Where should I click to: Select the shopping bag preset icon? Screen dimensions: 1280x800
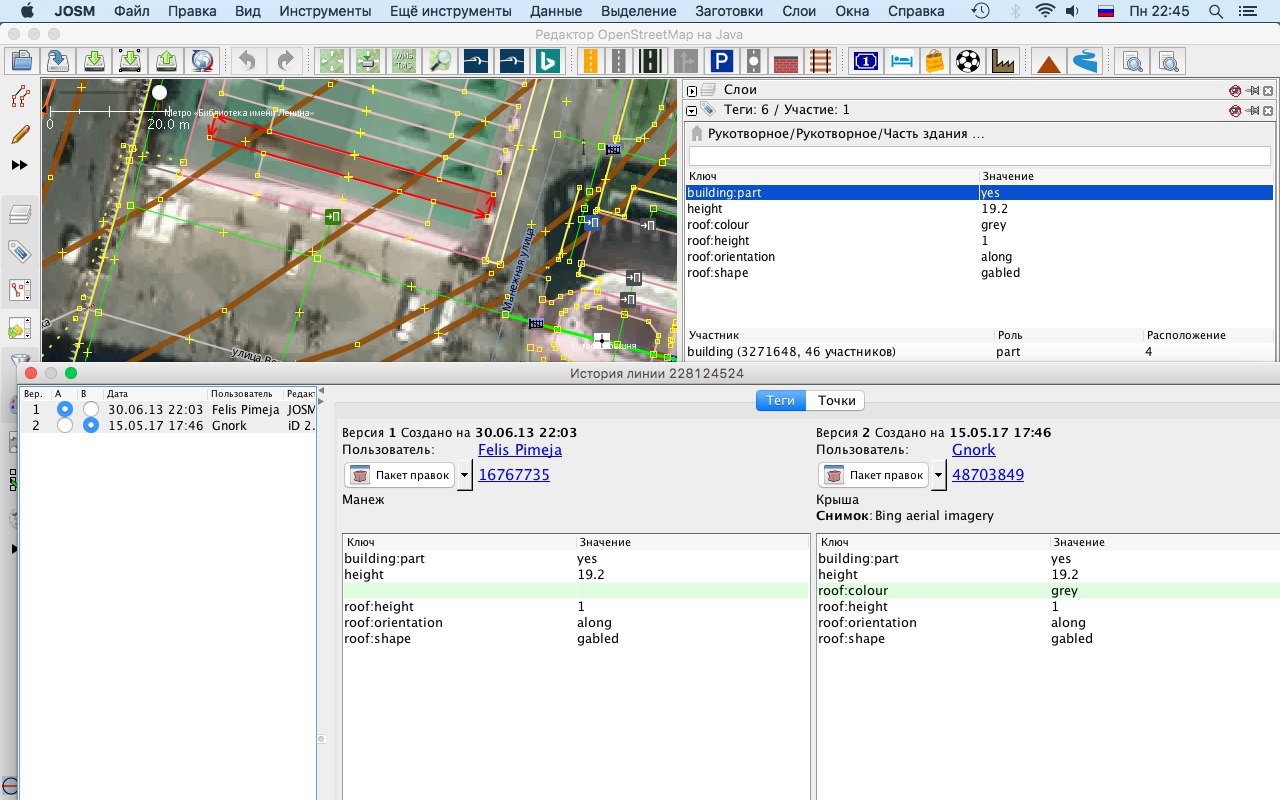(934, 62)
